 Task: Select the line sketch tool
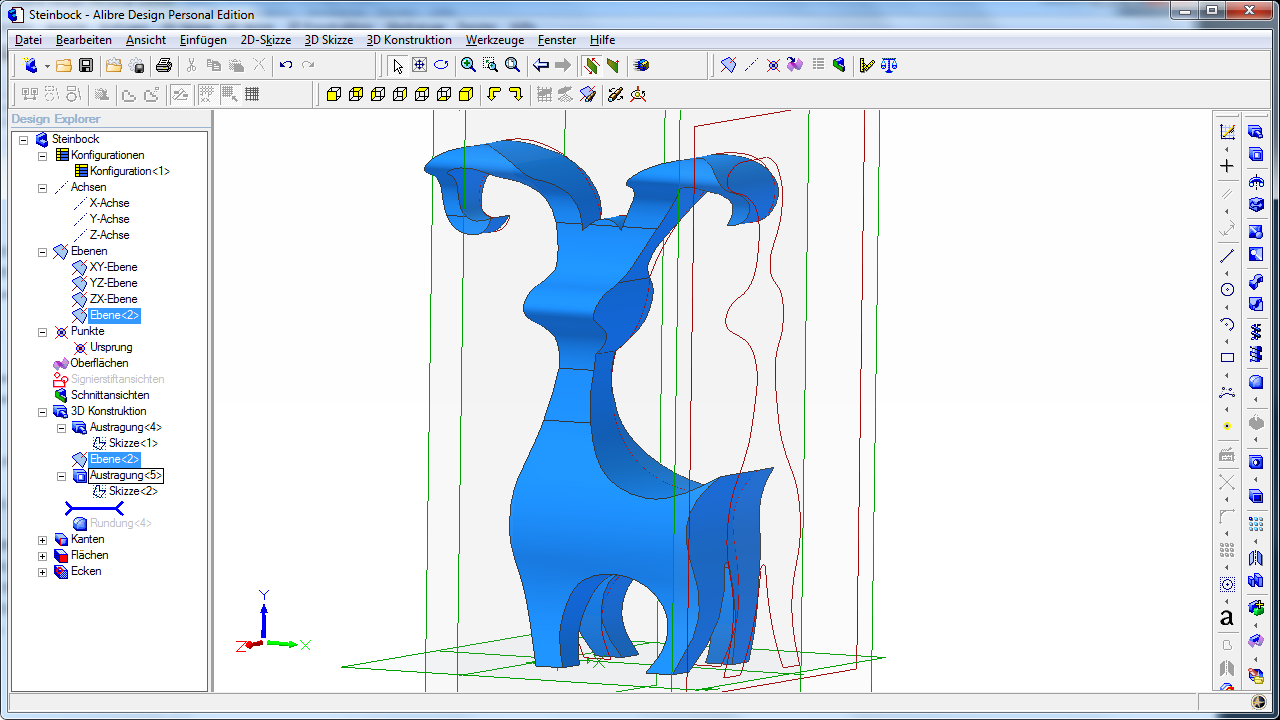1227,256
